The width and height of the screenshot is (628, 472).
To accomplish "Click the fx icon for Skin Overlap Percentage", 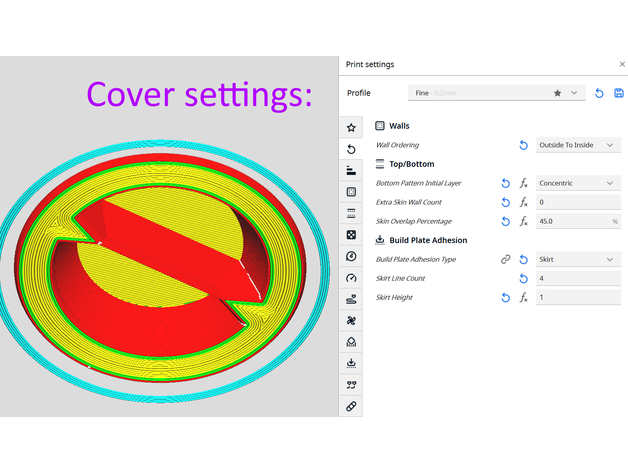I will click(523, 221).
